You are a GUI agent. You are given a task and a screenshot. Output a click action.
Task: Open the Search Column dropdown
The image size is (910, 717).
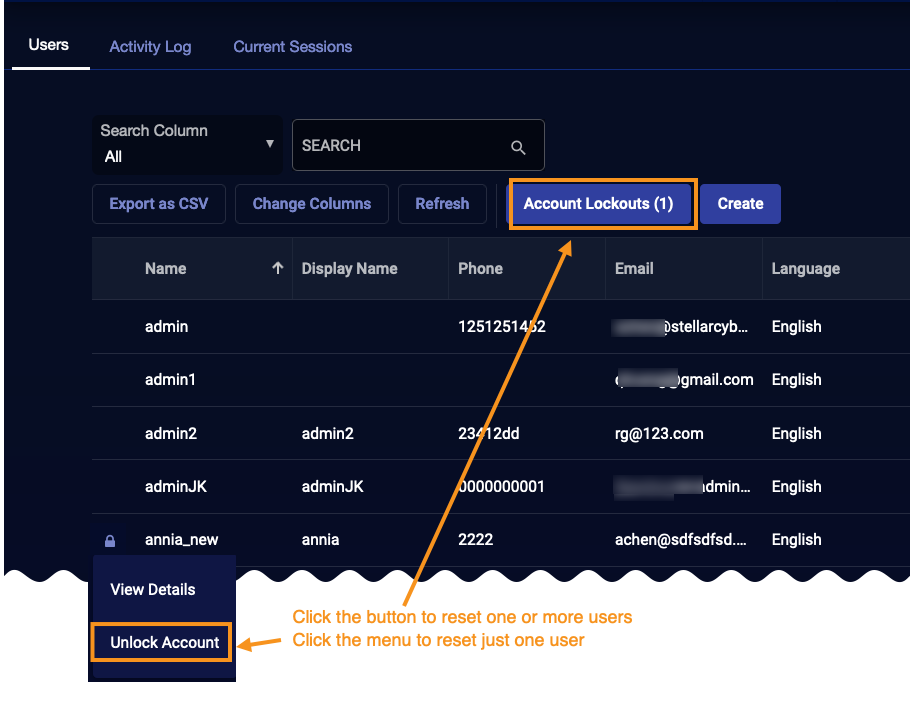(187, 145)
